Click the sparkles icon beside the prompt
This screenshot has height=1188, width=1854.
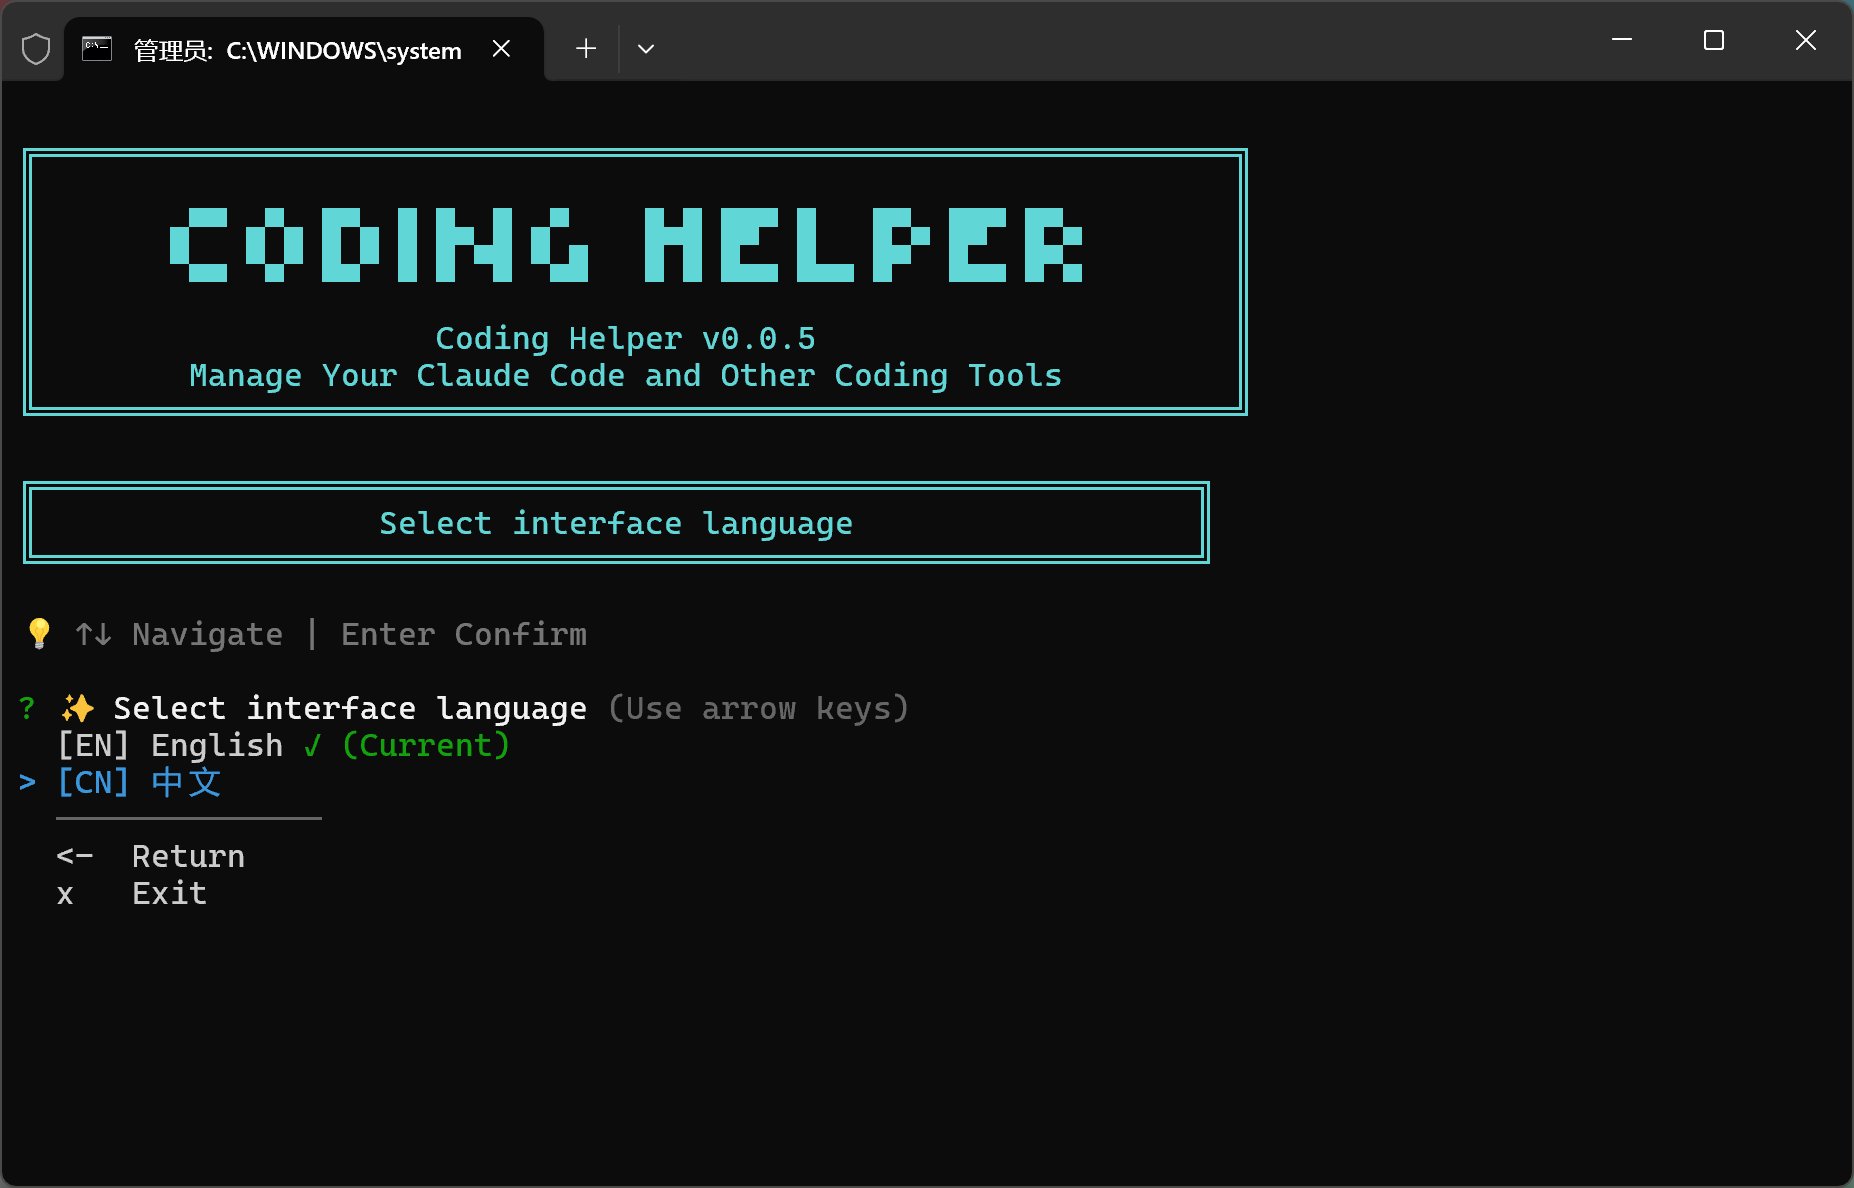[x=77, y=708]
